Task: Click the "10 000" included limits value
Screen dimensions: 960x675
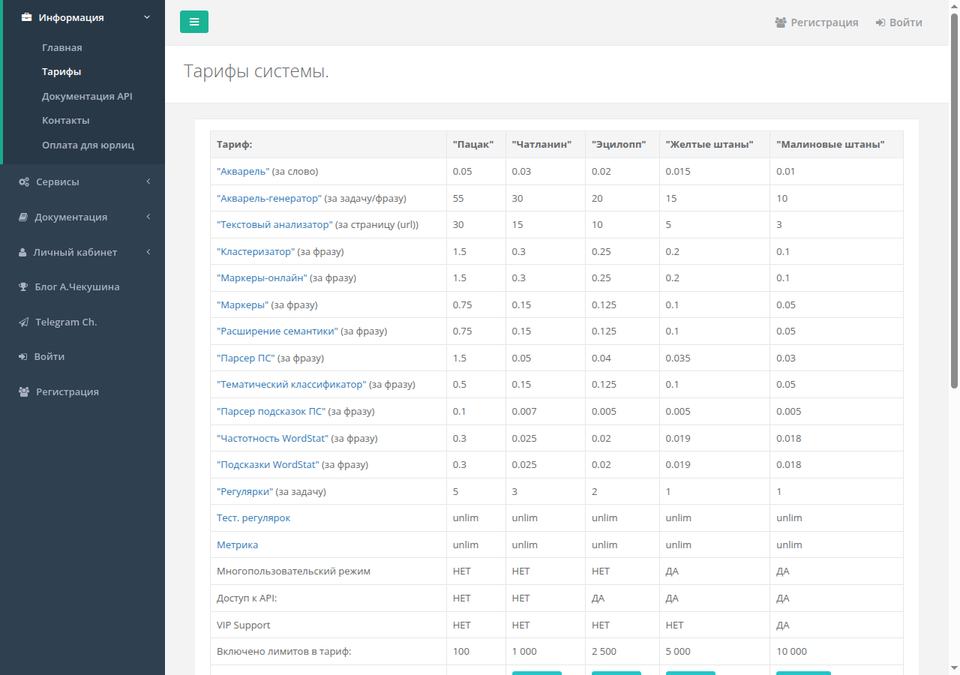Action: click(792, 652)
